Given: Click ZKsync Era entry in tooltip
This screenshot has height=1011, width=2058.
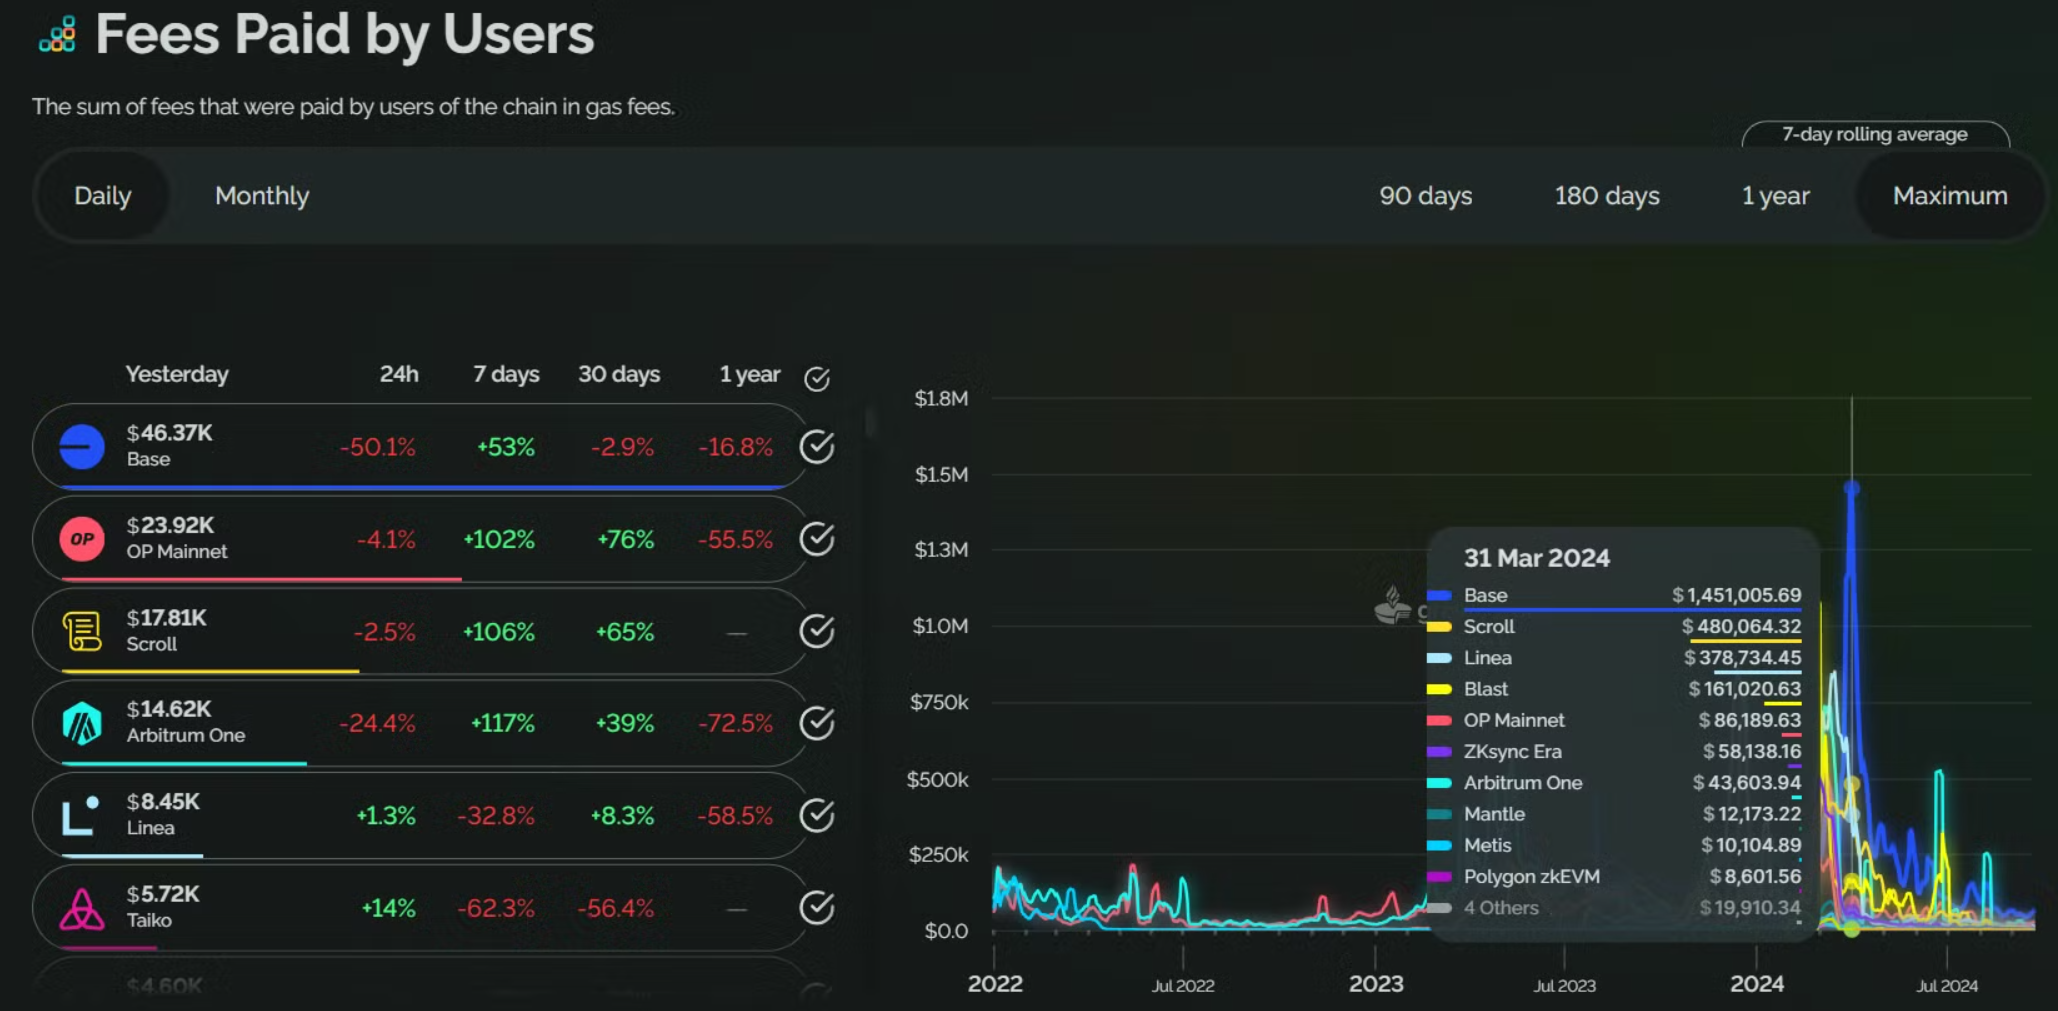Looking at the screenshot, I should pos(1614,751).
